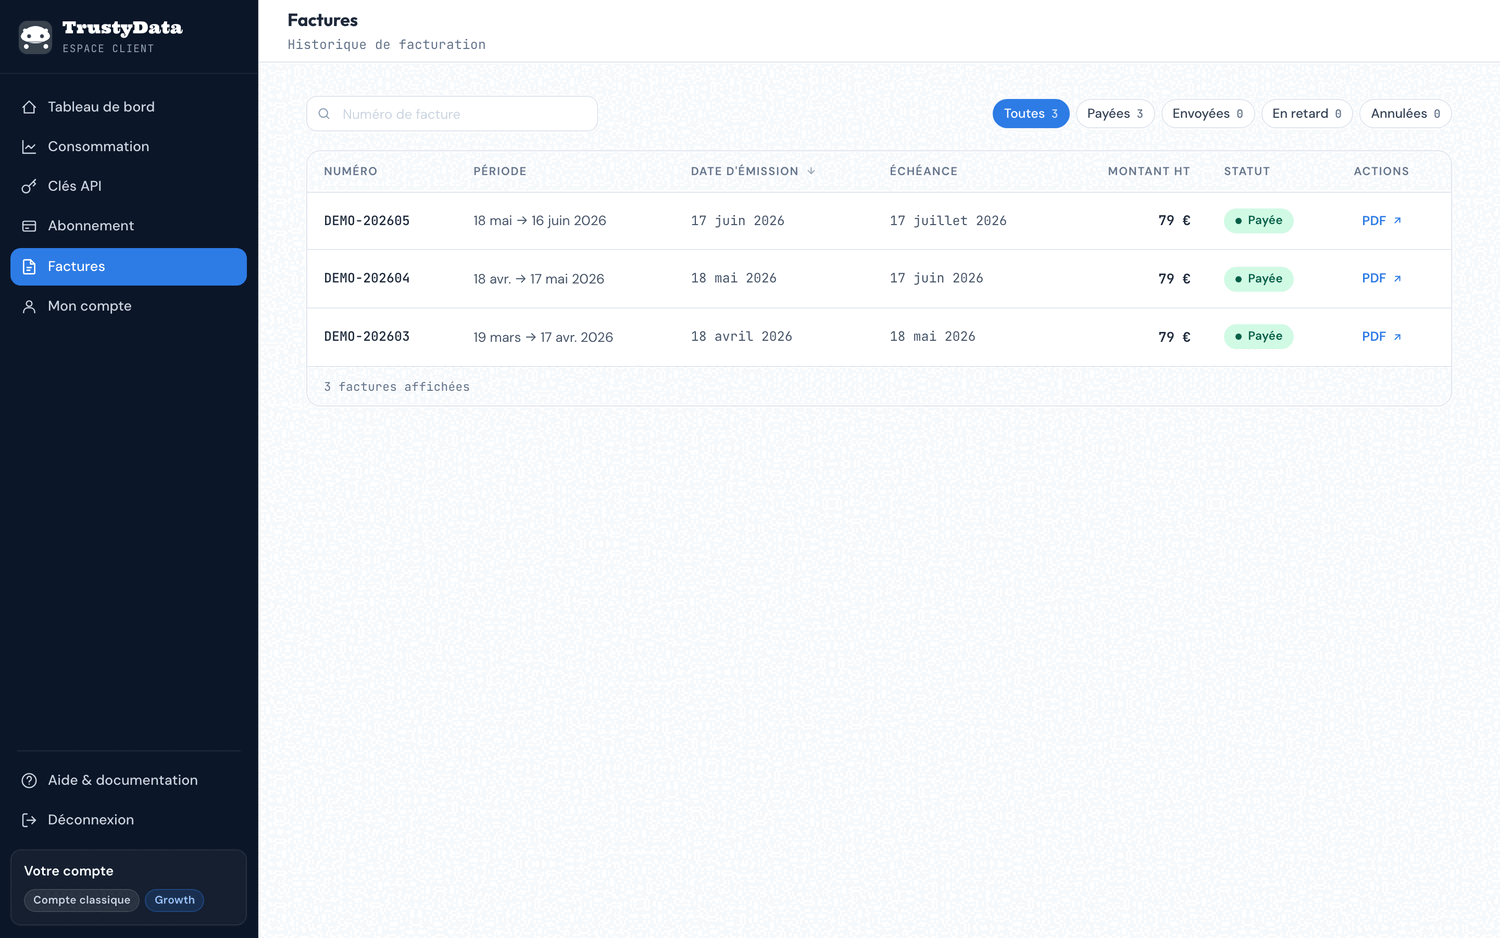Click issue date 18 avril 2026

tap(741, 337)
